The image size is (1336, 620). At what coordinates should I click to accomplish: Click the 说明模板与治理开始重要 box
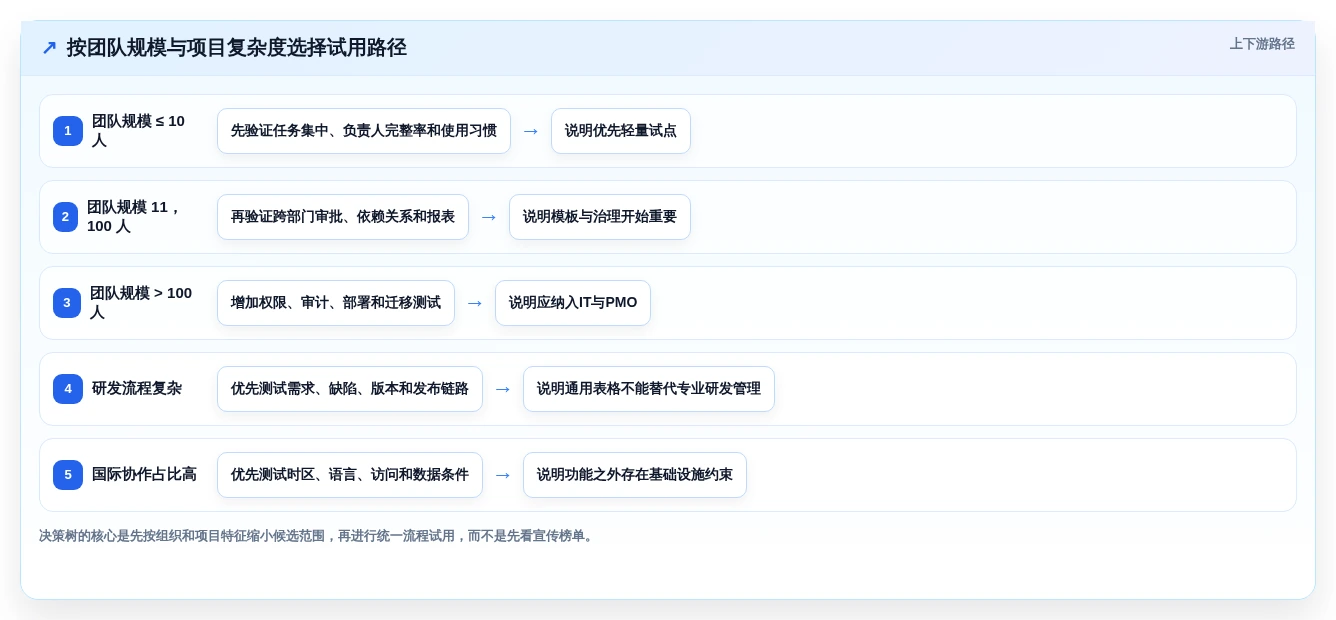[600, 217]
